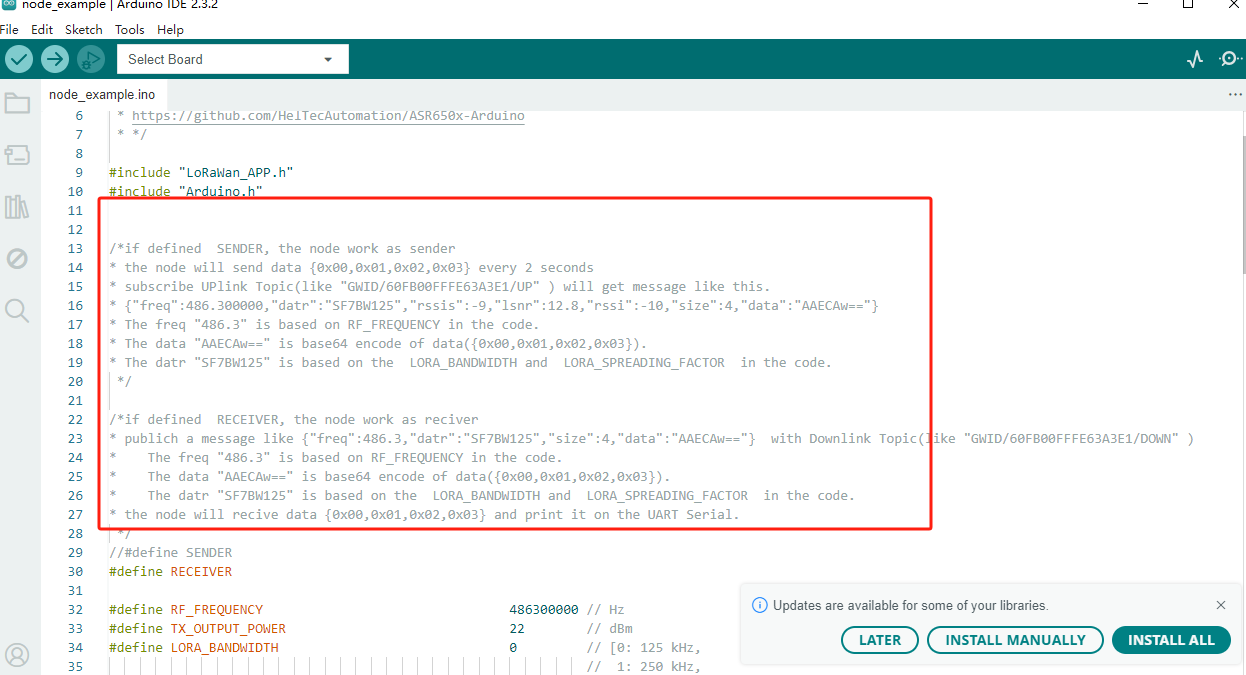The width and height of the screenshot is (1246, 675).
Task: Open the ASR650x-Arduino GitHub link
Action: coord(328,116)
